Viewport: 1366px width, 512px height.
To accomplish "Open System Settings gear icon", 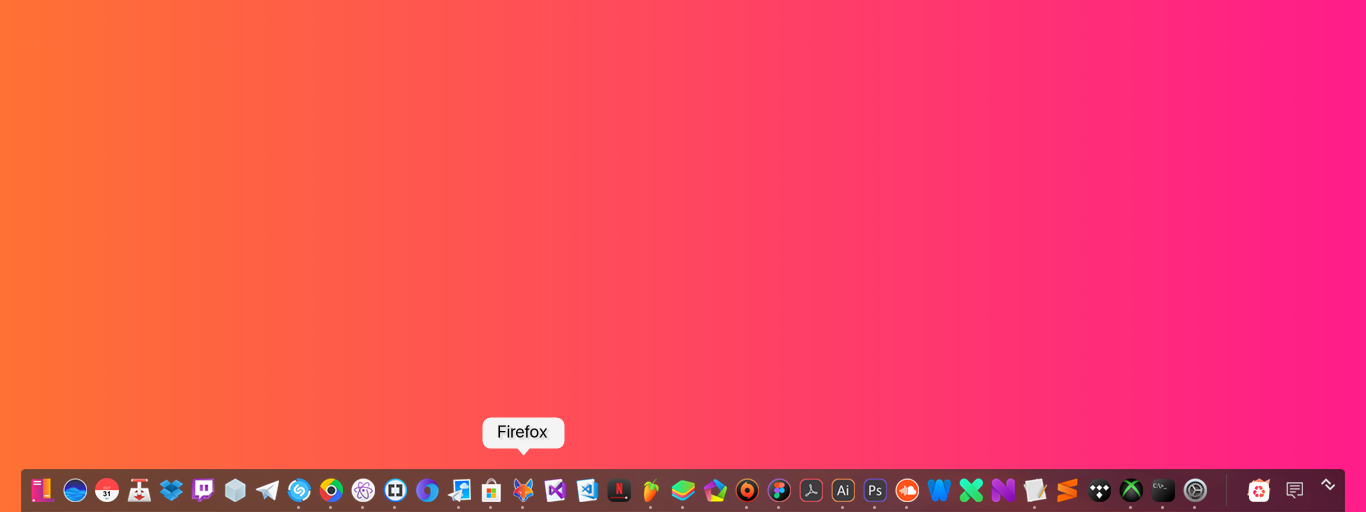I will click(1195, 490).
